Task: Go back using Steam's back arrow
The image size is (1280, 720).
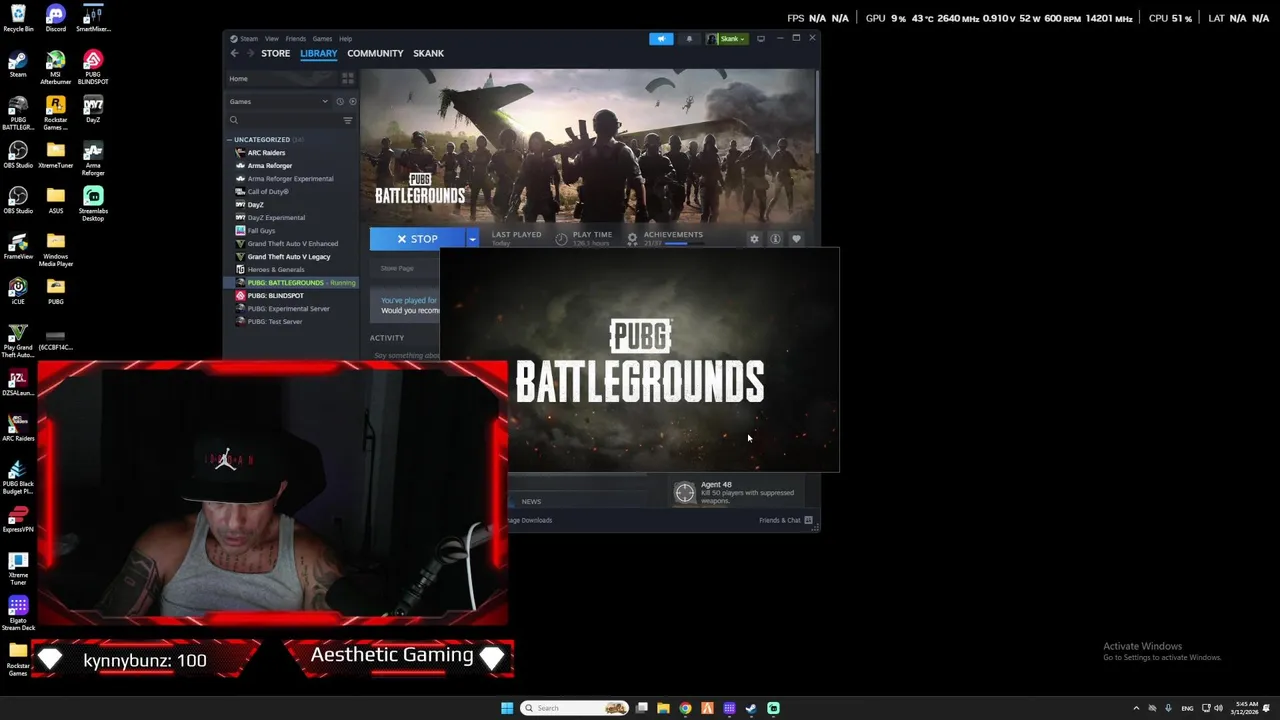Action: 235,53
